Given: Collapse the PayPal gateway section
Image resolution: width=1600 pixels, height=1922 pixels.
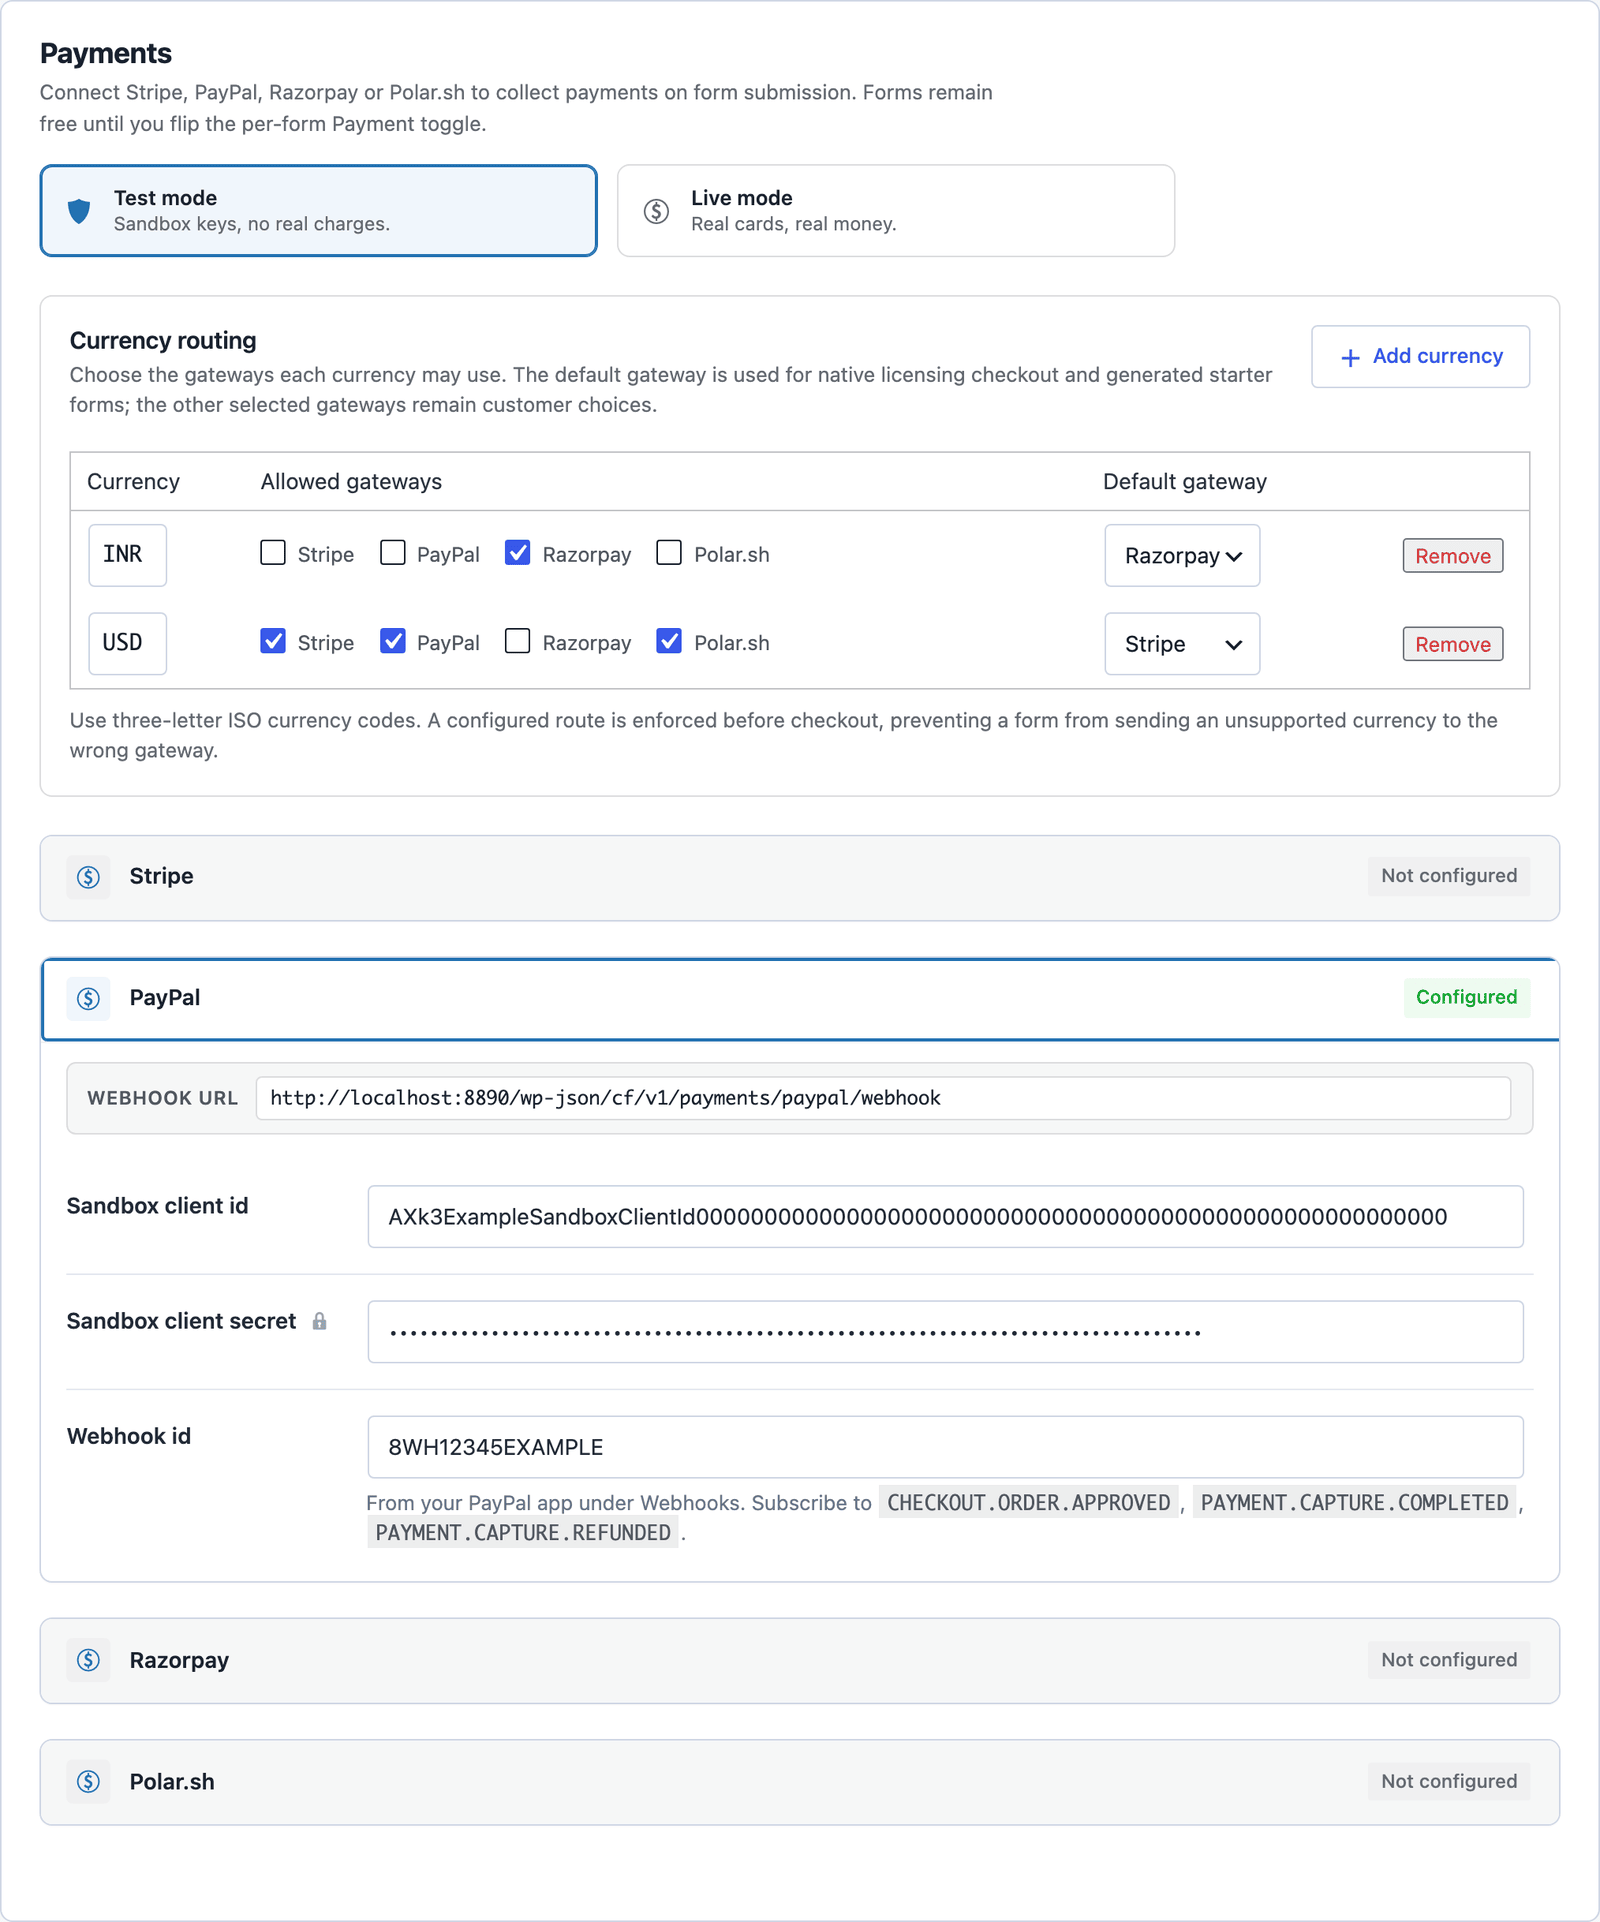Looking at the screenshot, I should [800, 999].
